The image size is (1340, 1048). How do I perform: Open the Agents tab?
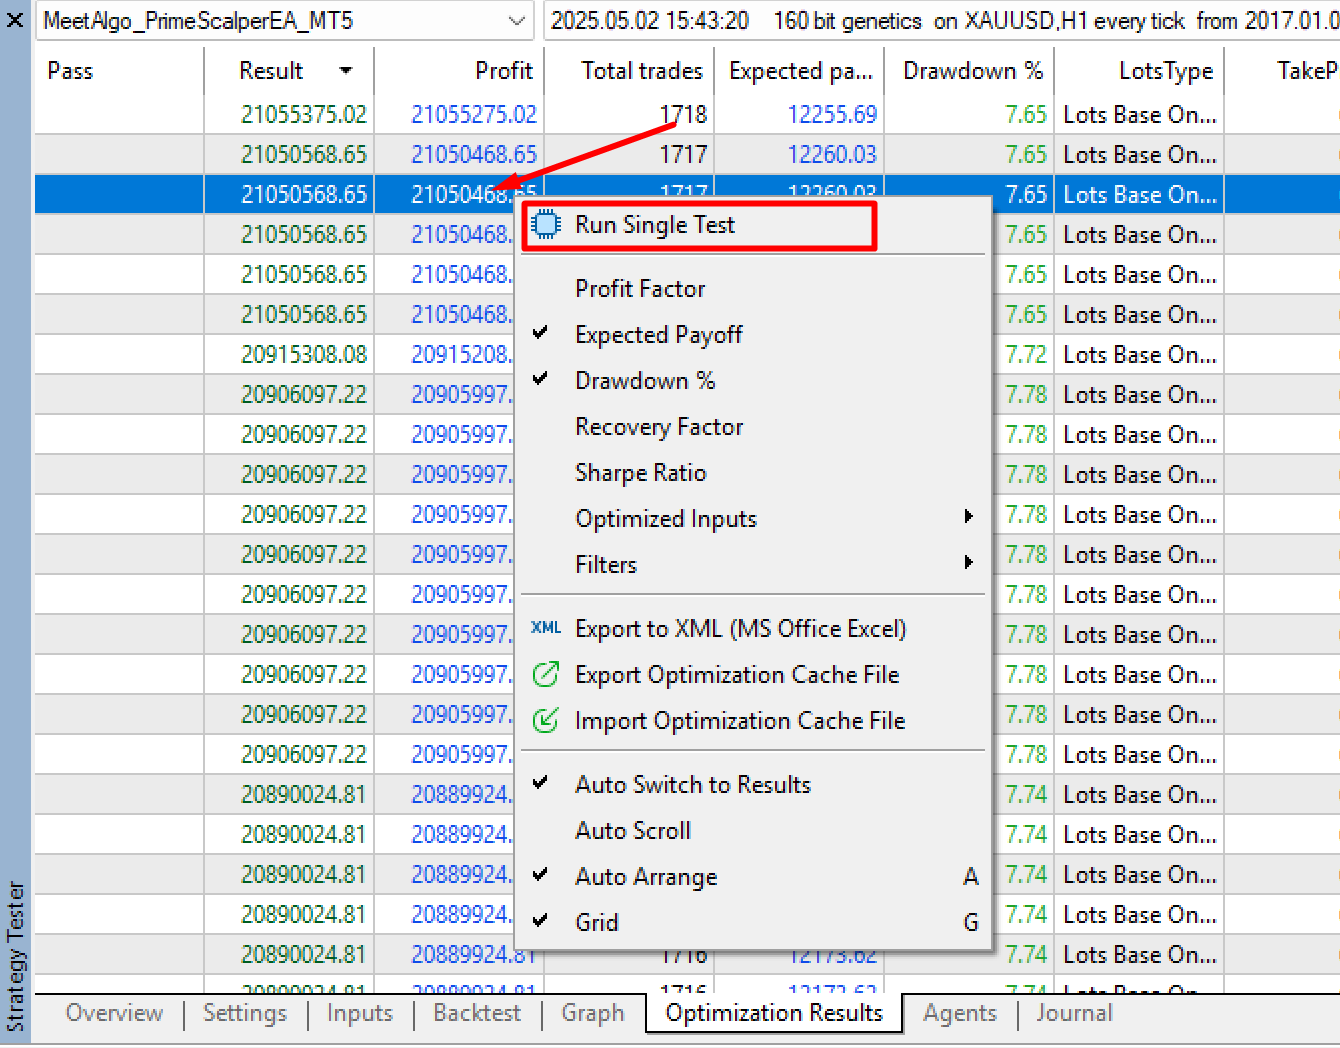pyautogui.click(x=960, y=1013)
